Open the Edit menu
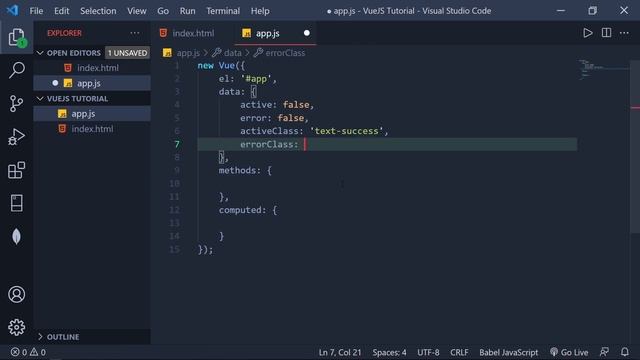This screenshot has height=360, width=640. tap(62, 11)
